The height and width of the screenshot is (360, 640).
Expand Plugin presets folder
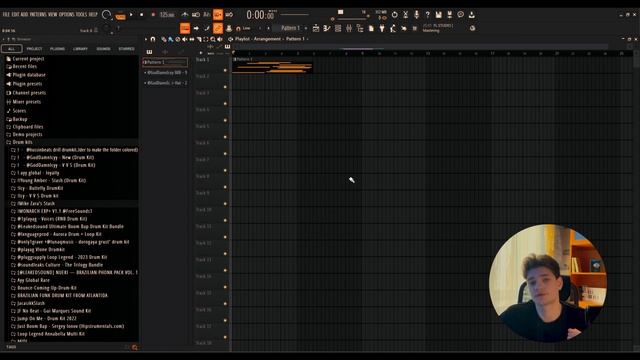(x=24, y=84)
